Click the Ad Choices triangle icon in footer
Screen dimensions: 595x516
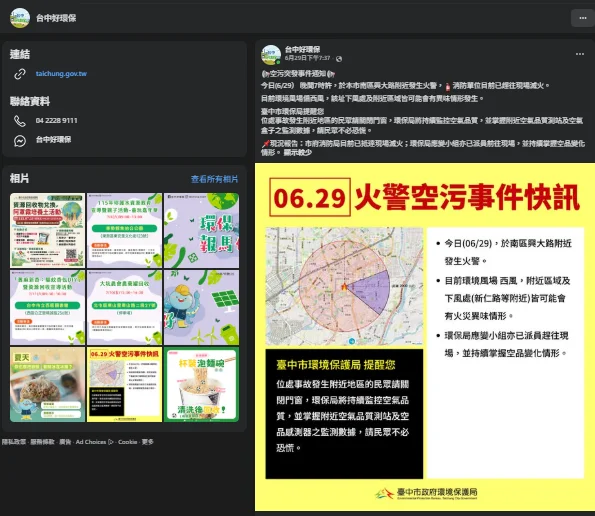tap(111, 442)
